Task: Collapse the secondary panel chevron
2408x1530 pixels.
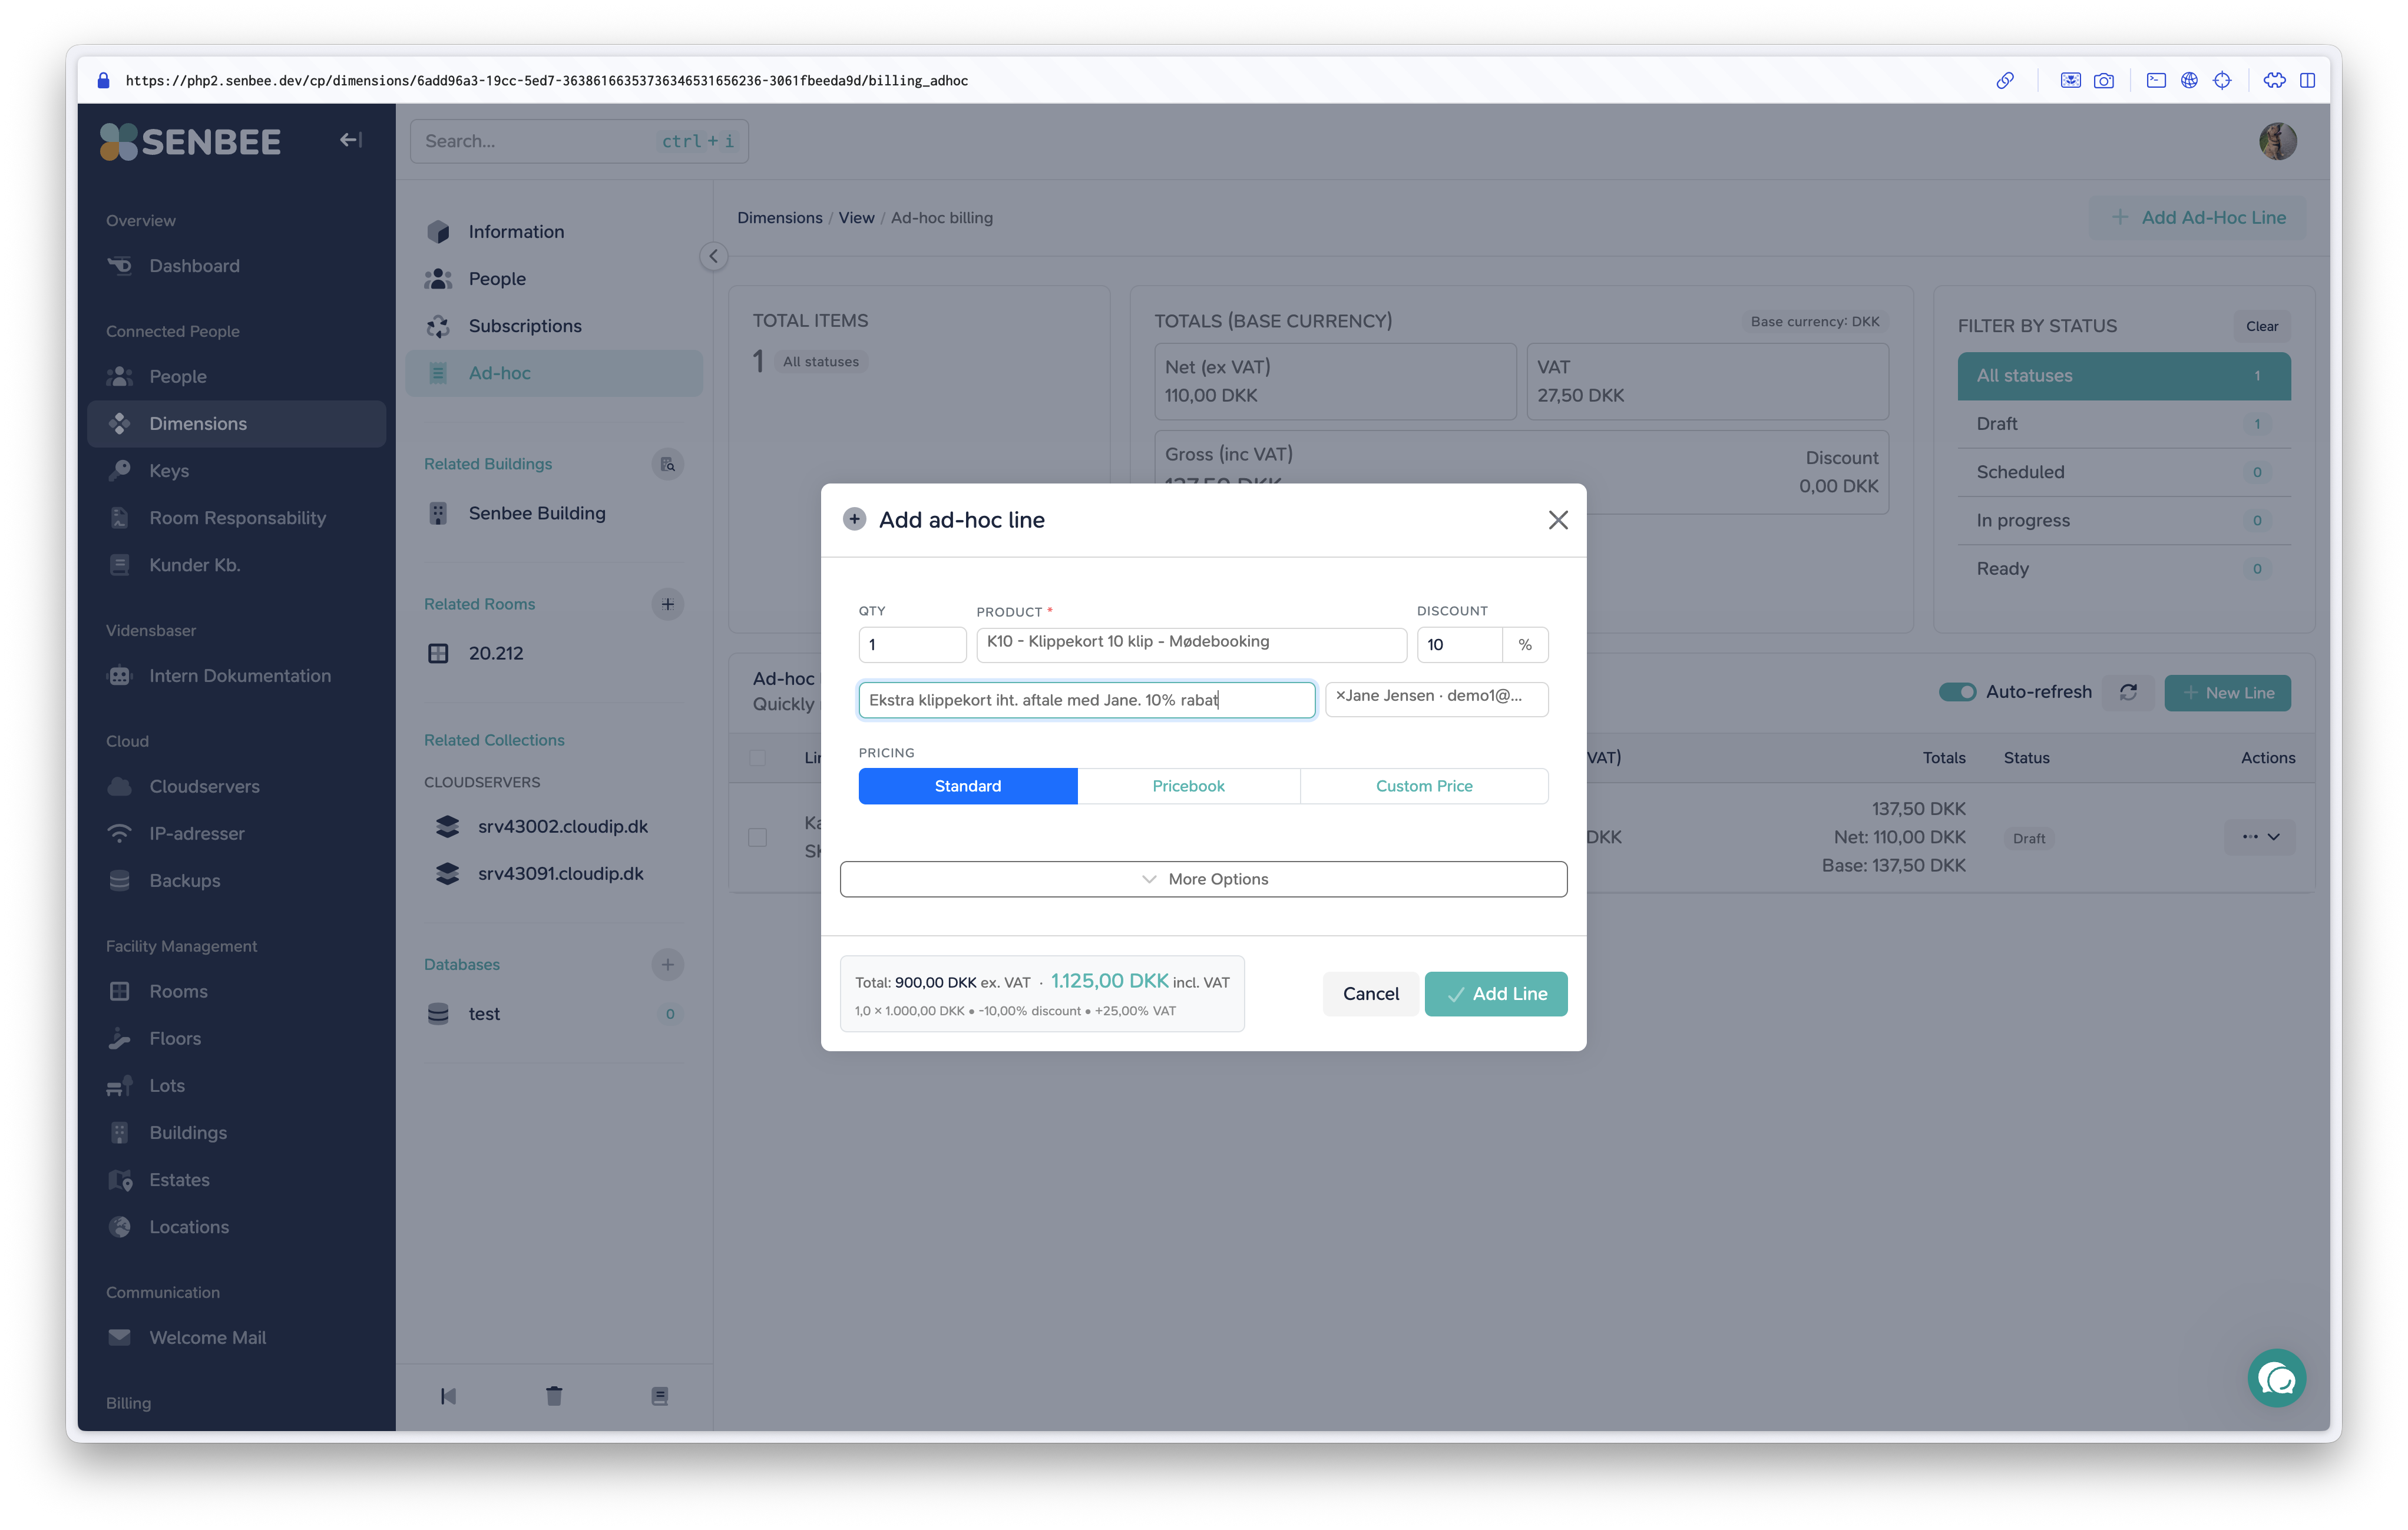Action: [x=713, y=257]
